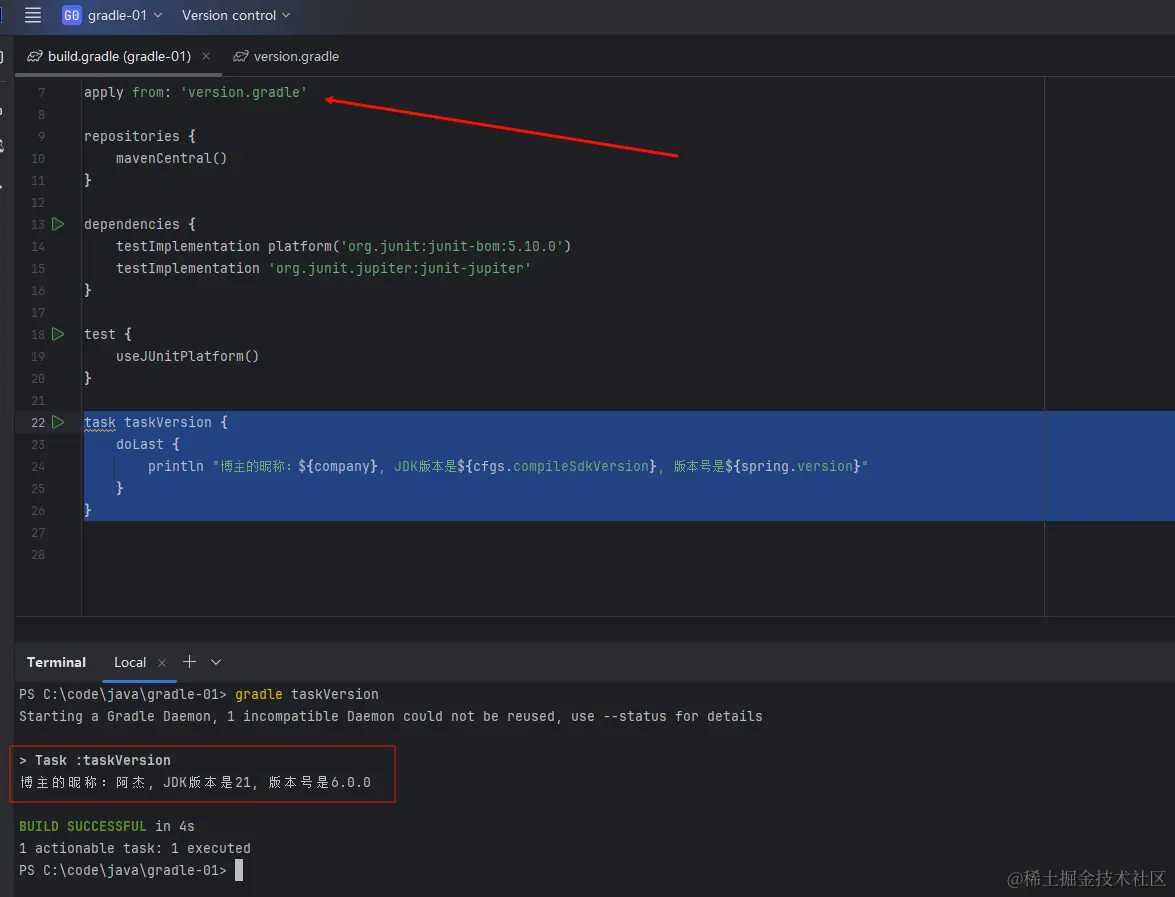Close the build.gradle editor tab
The height and width of the screenshot is (897, 1175).
[x=205, y=56]
